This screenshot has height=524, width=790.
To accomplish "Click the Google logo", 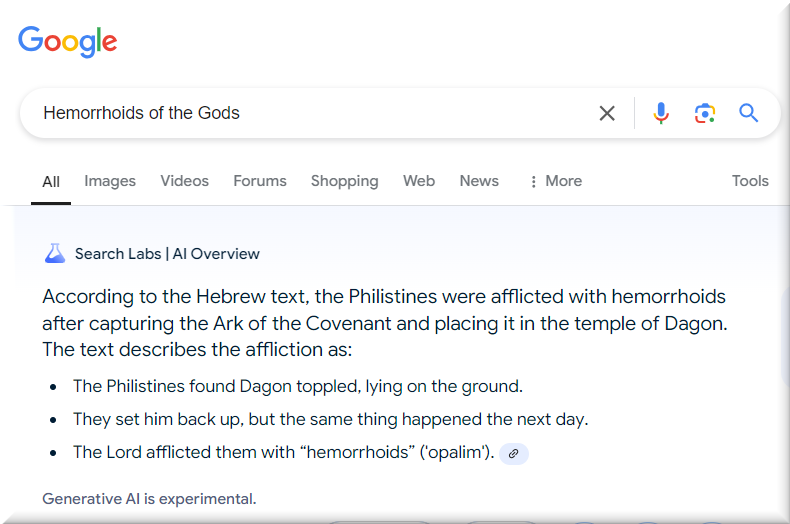I will click(67, 41).
